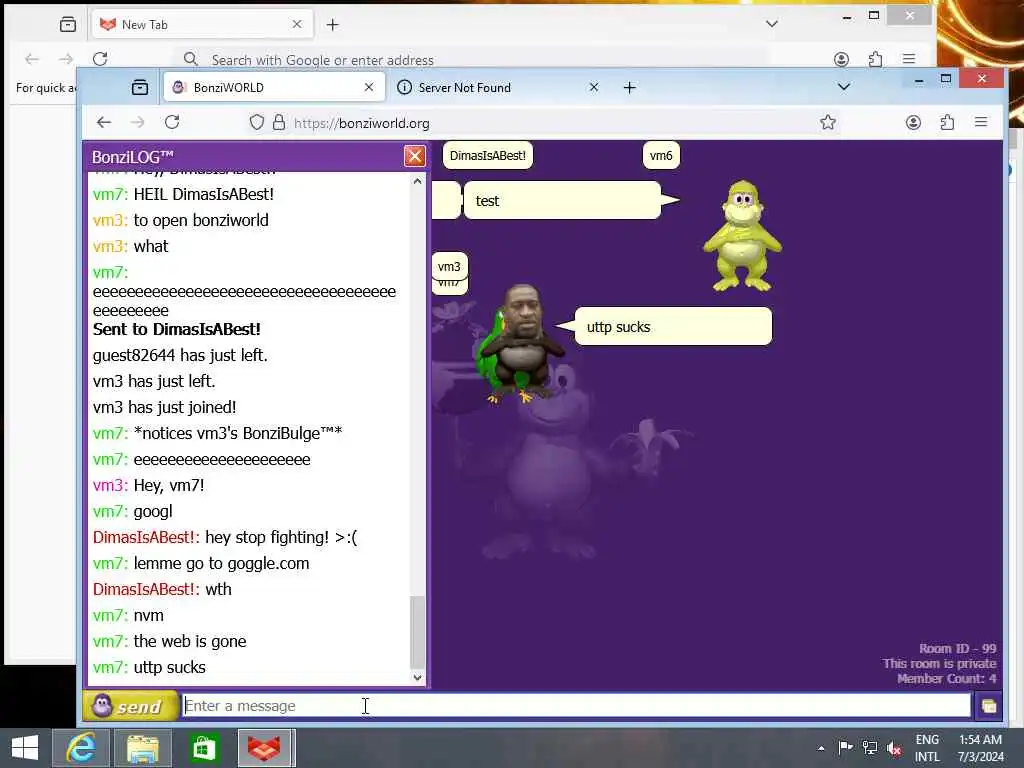Click background window search address bar

[470, 59]
